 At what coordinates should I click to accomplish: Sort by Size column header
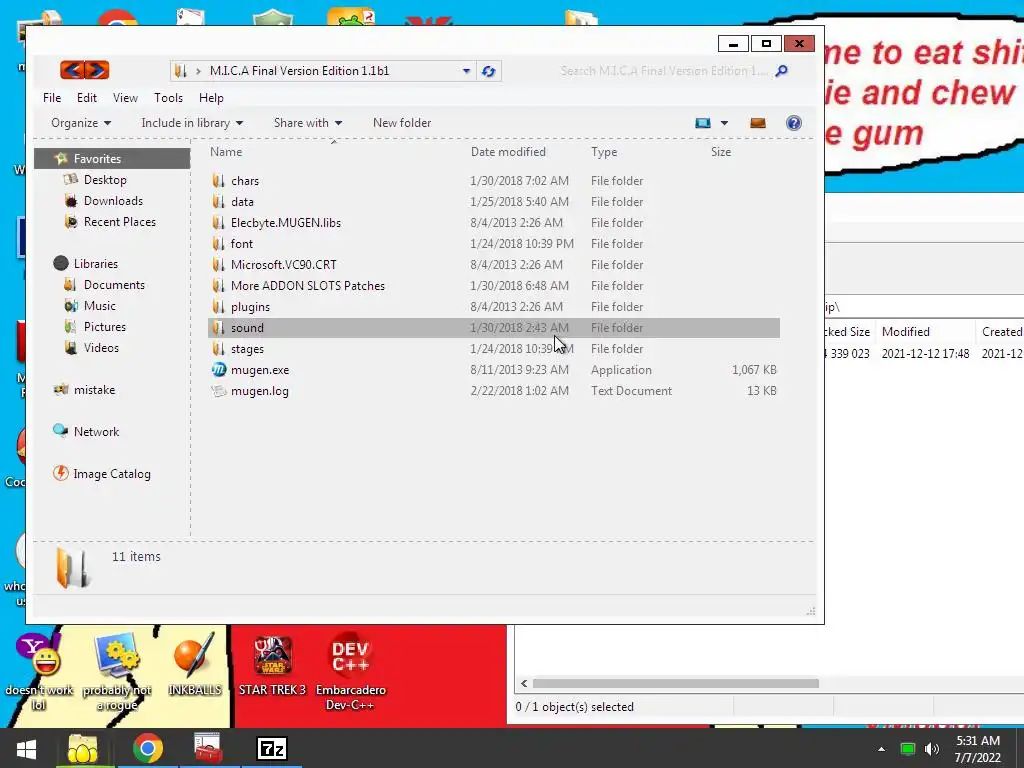tap(721, 152)
